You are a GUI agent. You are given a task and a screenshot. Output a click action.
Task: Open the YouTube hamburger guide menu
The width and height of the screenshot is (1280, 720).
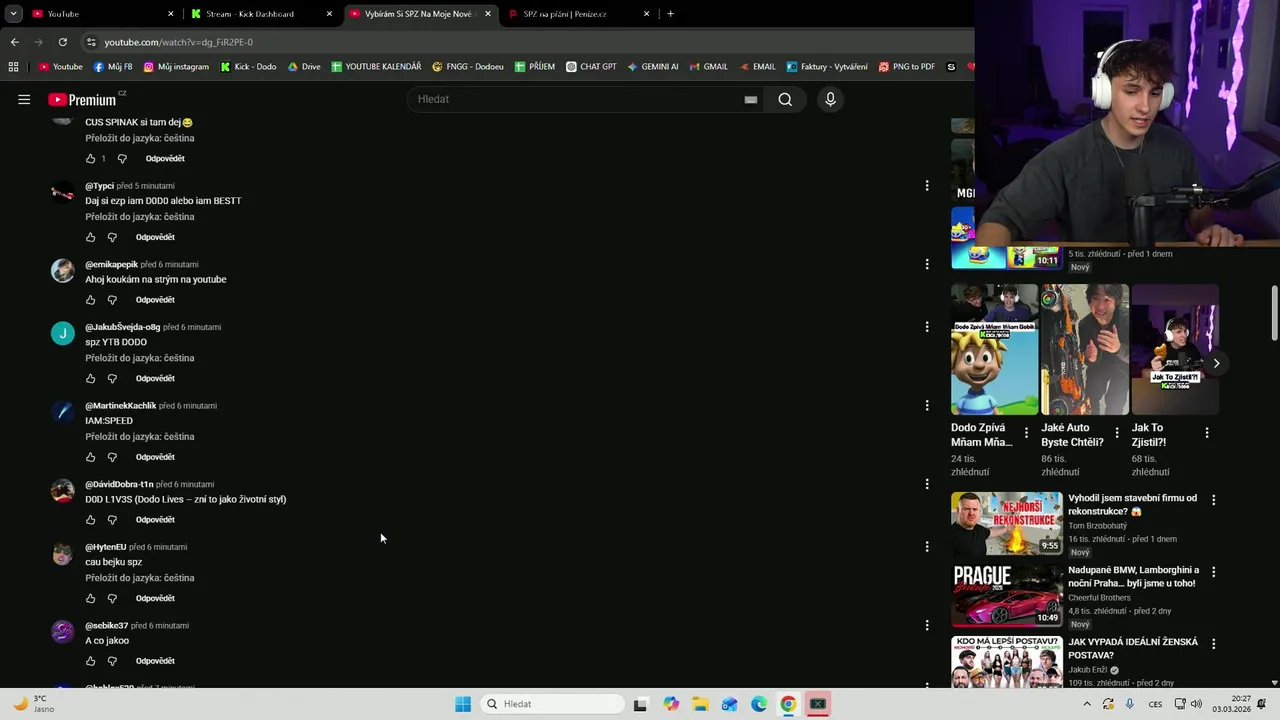click(x=24, y=99)
